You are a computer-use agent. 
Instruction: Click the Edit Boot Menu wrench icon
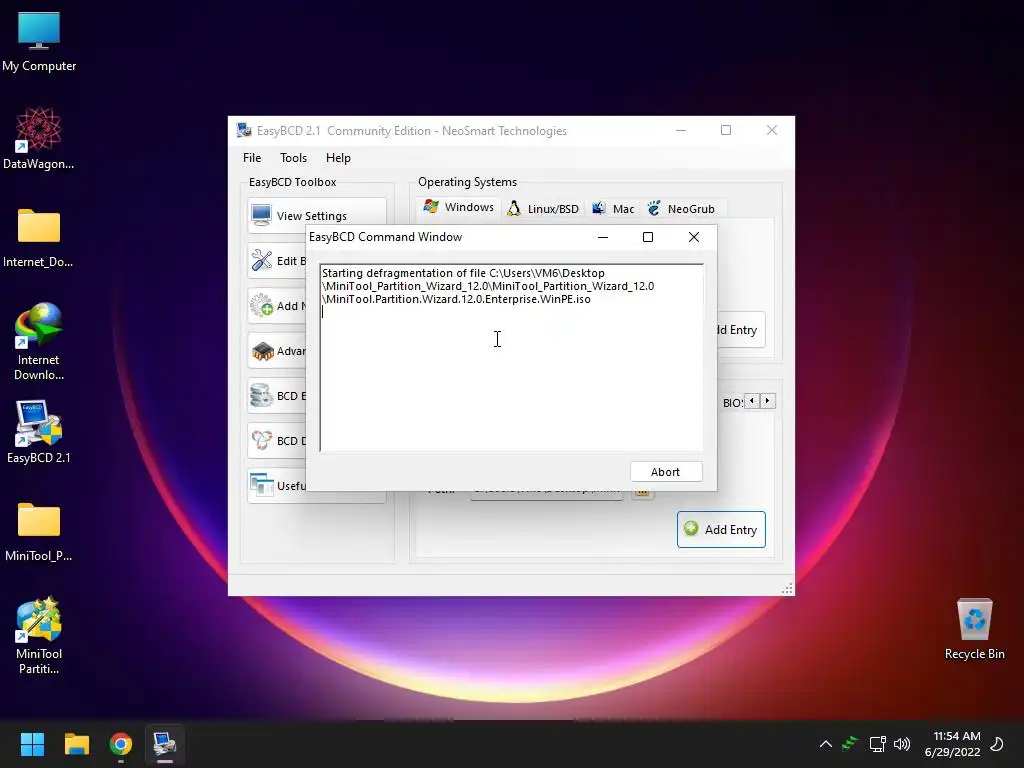tap(262, 261)
